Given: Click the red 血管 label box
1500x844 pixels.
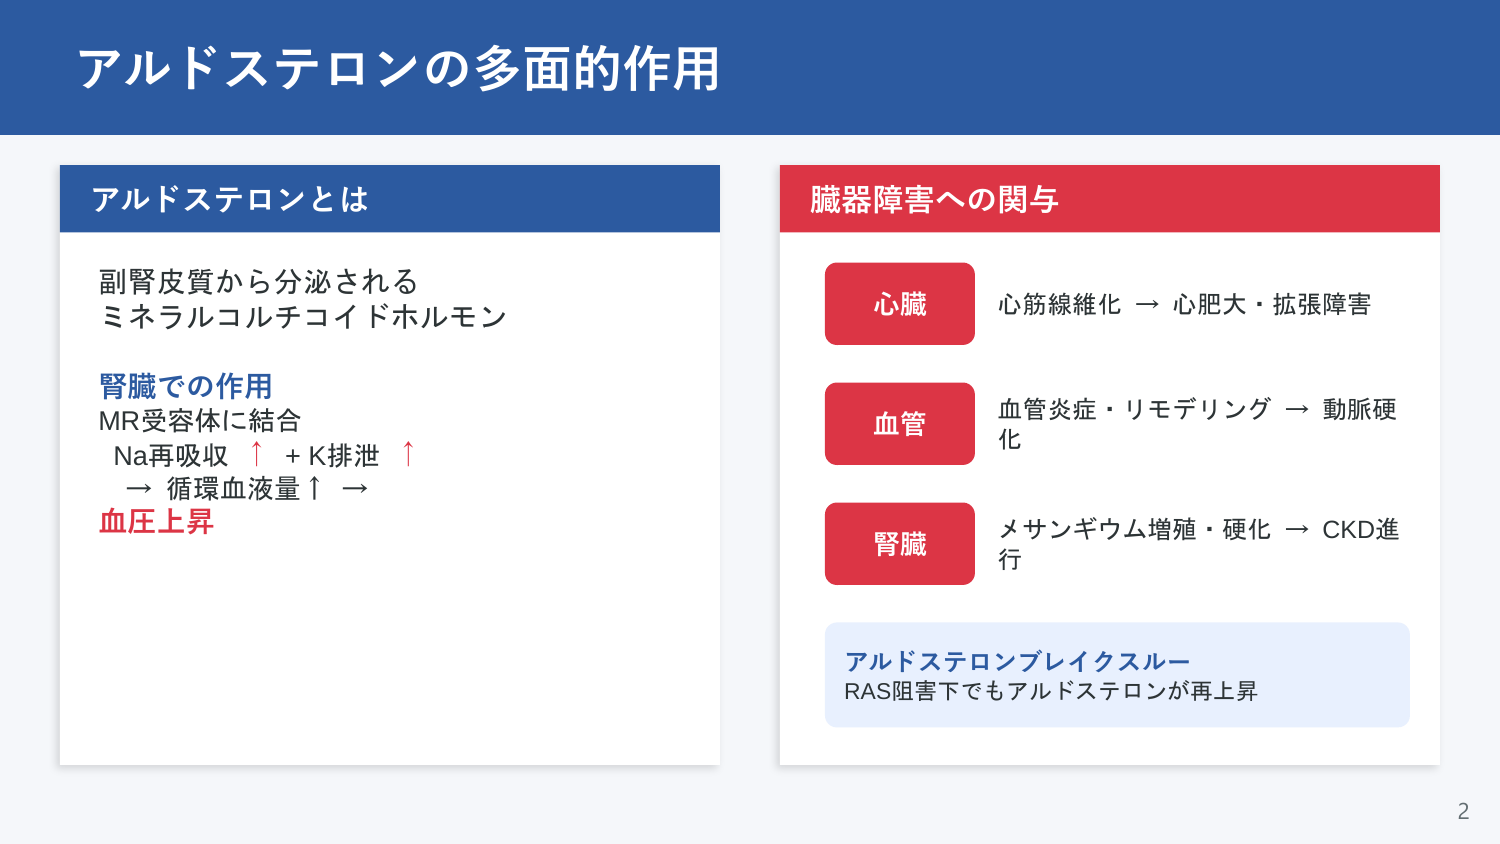Looking at the screenshot, I should (x=900, y=424).
